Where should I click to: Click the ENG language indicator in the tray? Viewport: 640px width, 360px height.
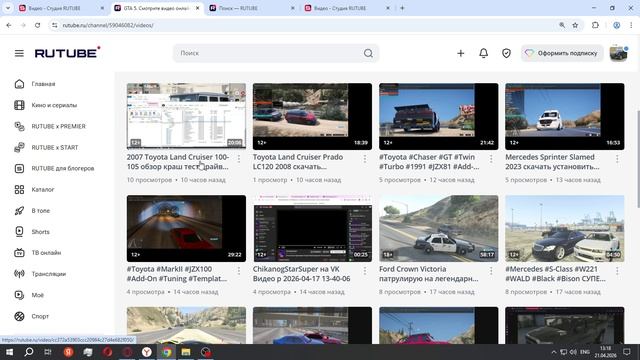coord(584,352)
